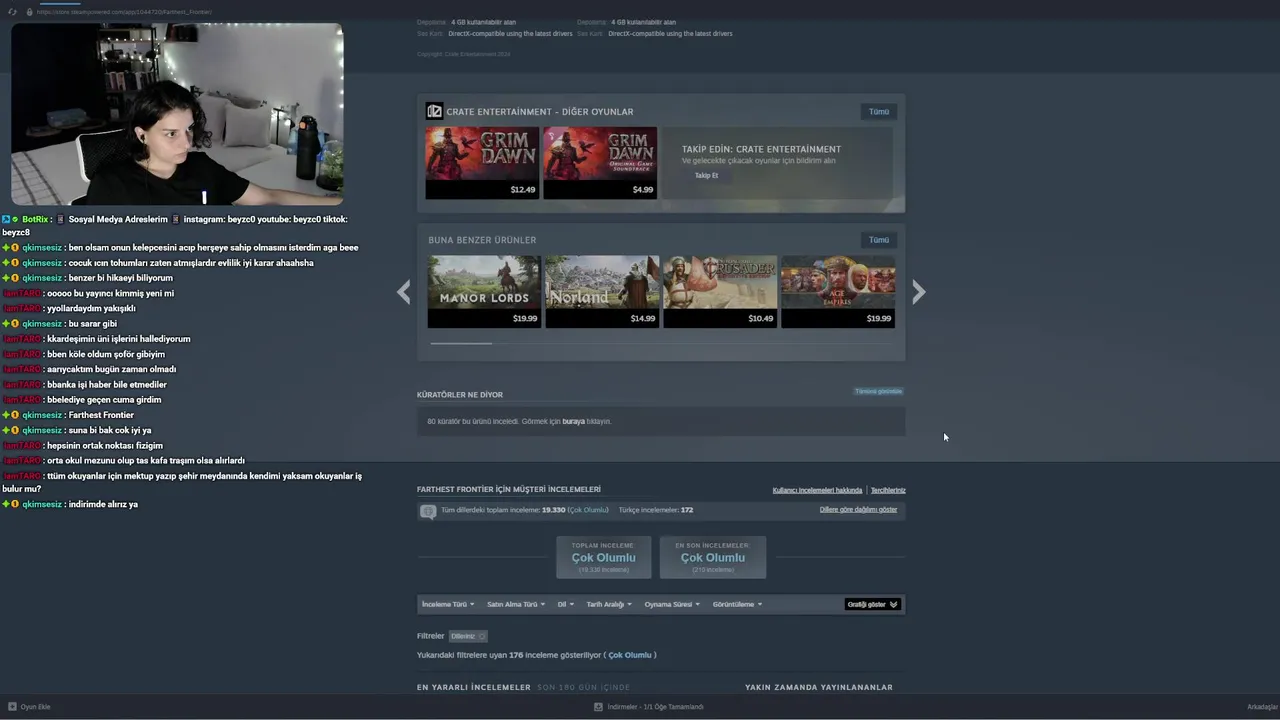Viewport: 1280px width, 720px height.
Task: Click the downloads icon in the bottom bar
Action: click(598, 707)
